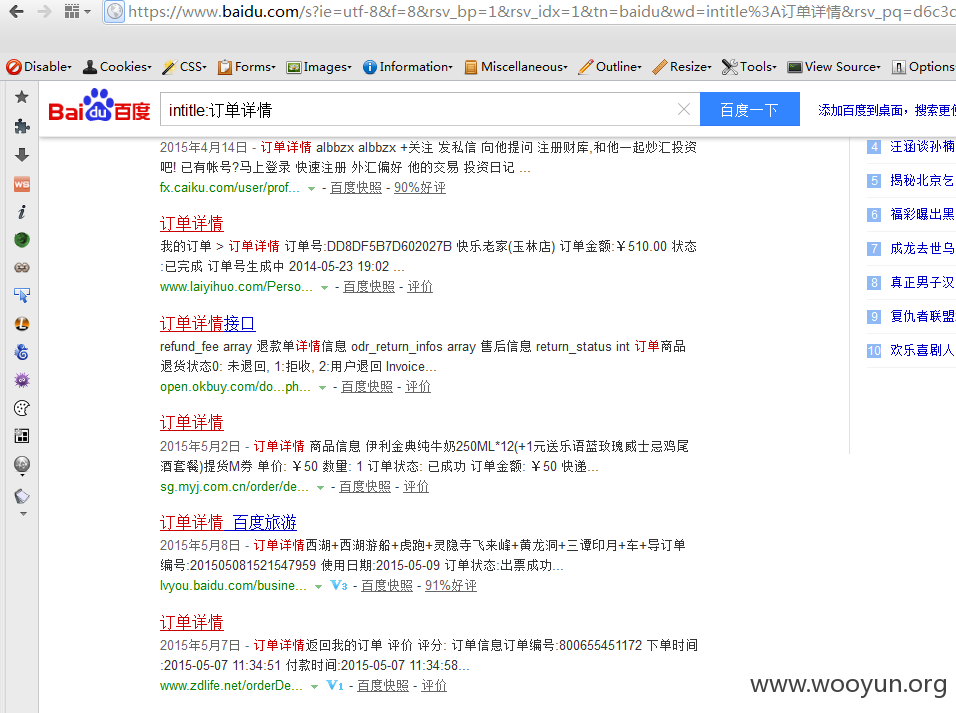The width and height of the screenshot is (956, 713).
Task: Click the gray sphere sidebar icon
Action: click(22, 465)
